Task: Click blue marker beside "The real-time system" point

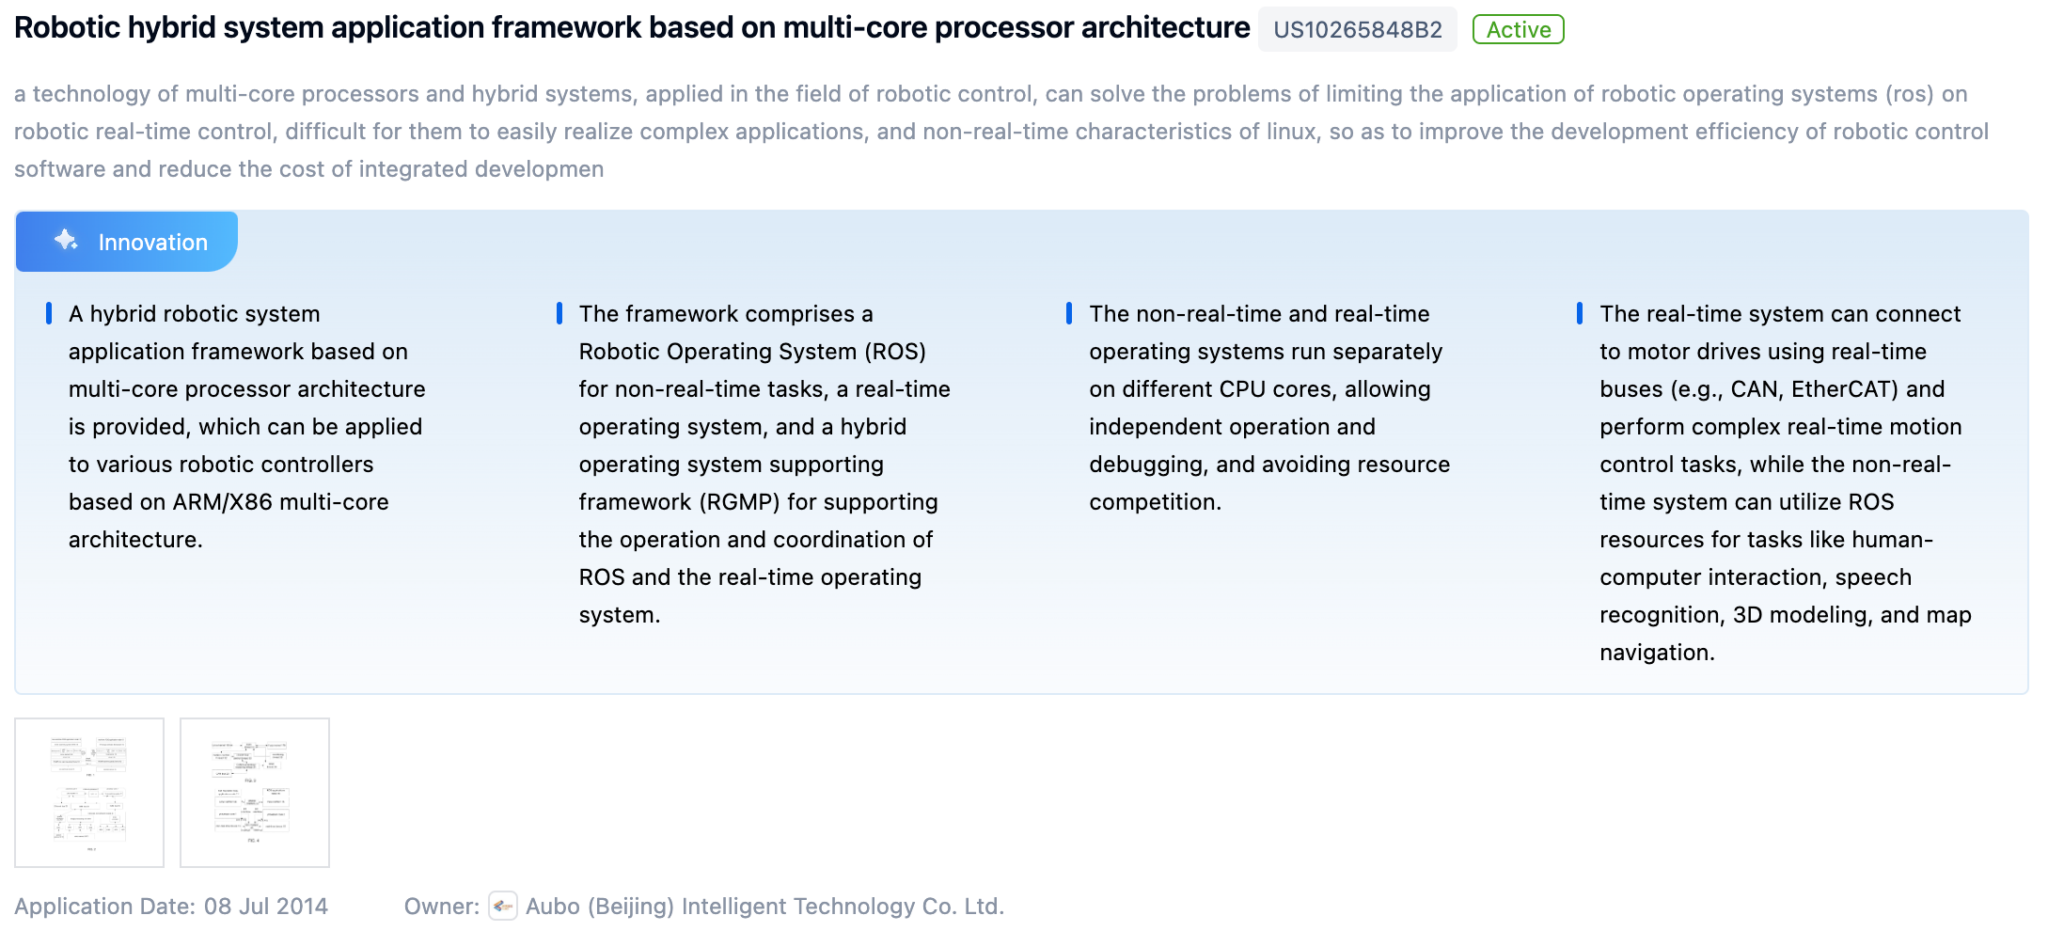Action: 1579,314
